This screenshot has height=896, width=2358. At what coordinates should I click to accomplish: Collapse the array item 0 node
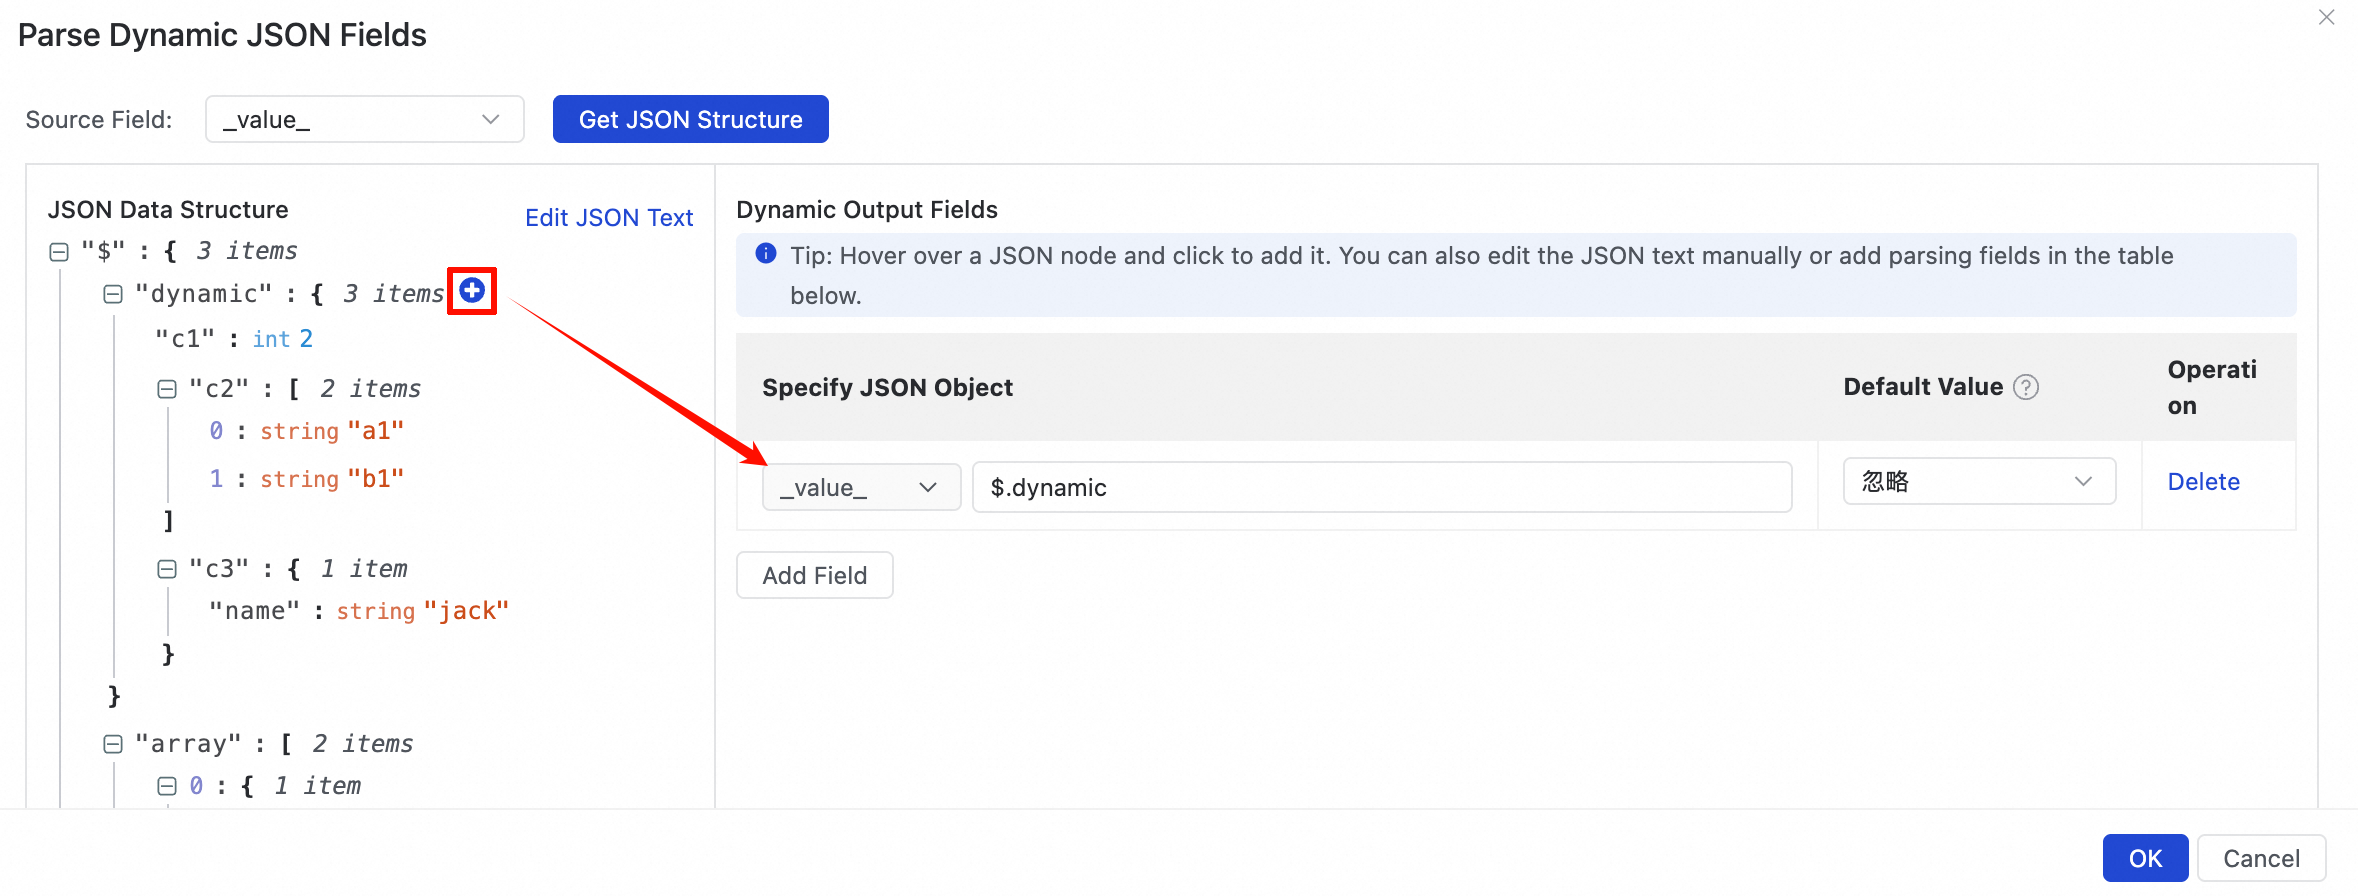coord(167,786)
